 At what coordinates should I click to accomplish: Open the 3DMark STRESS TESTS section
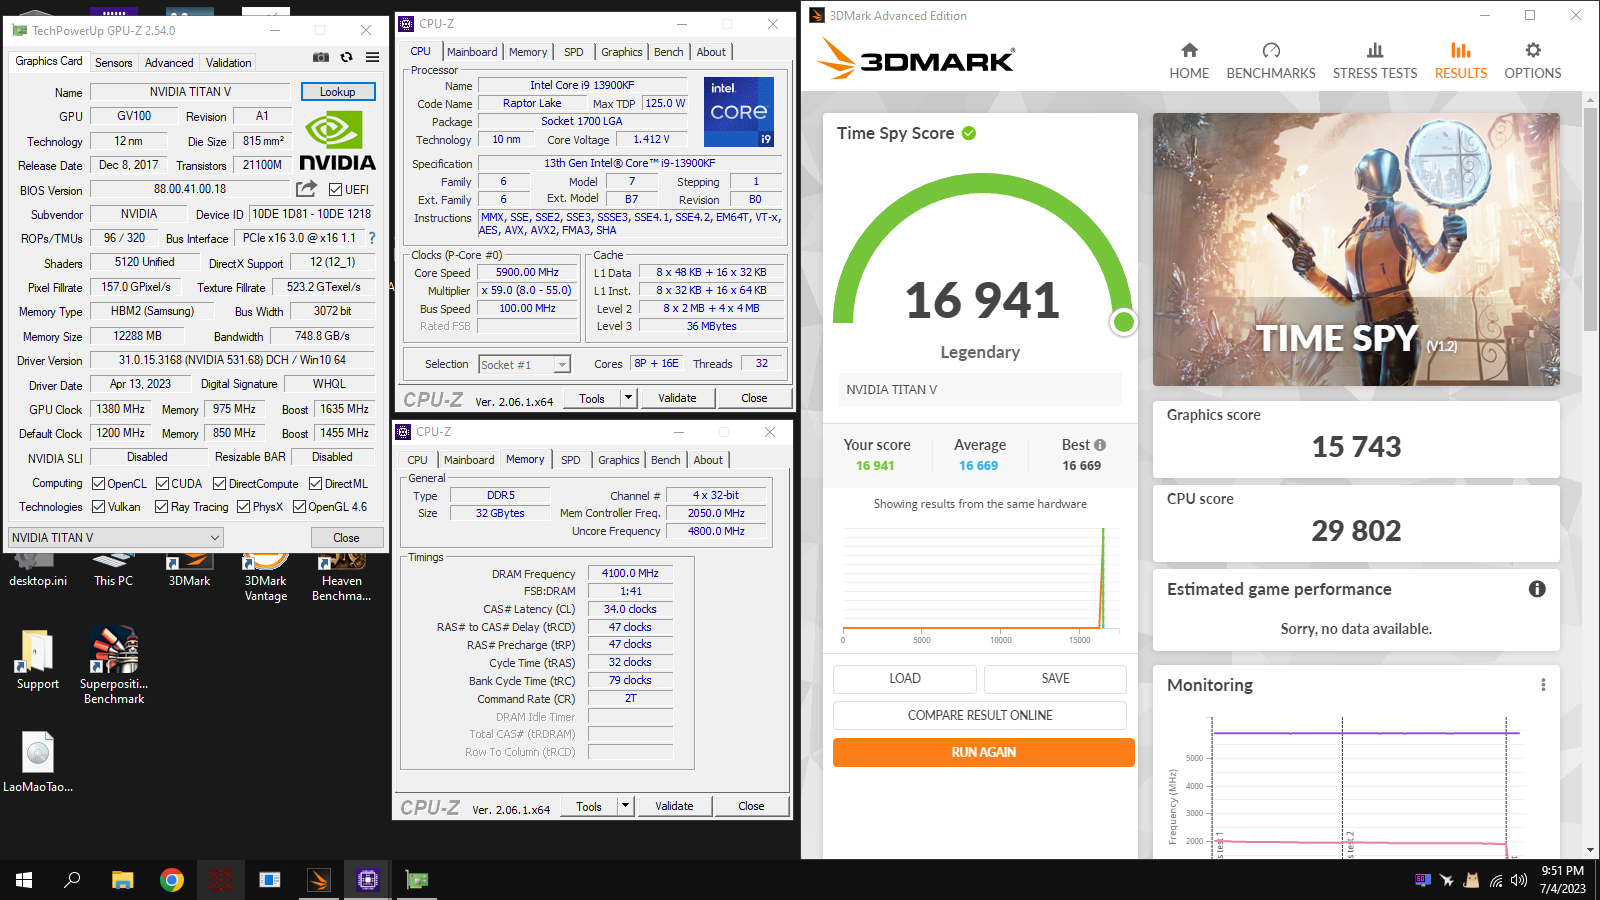click(1375, 62)
